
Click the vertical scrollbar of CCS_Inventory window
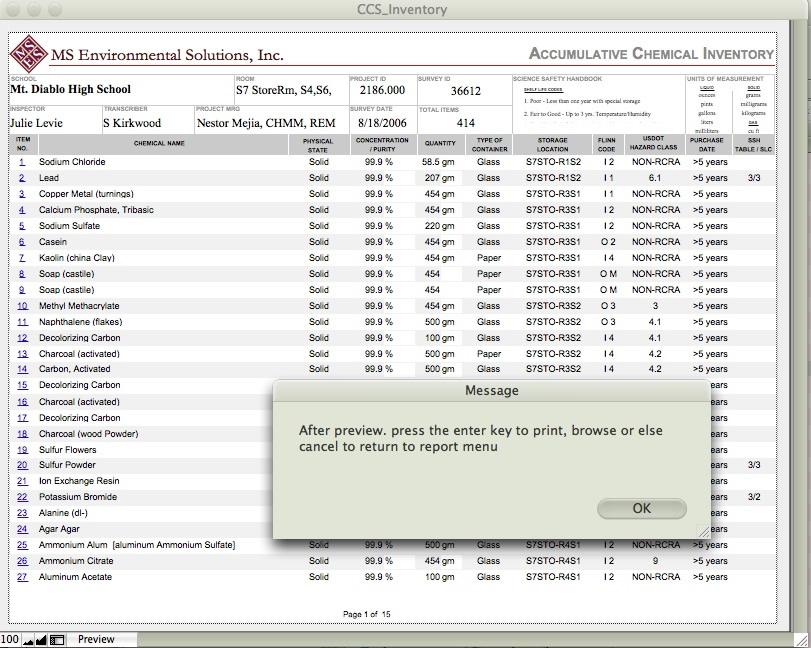coord(800,326)
